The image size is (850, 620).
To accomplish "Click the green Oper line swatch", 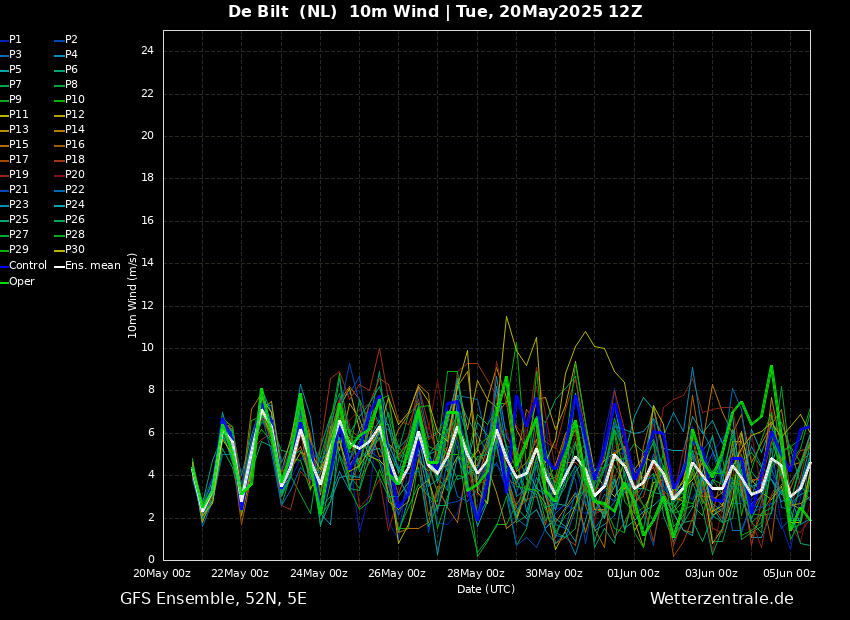I will [4, 282].
